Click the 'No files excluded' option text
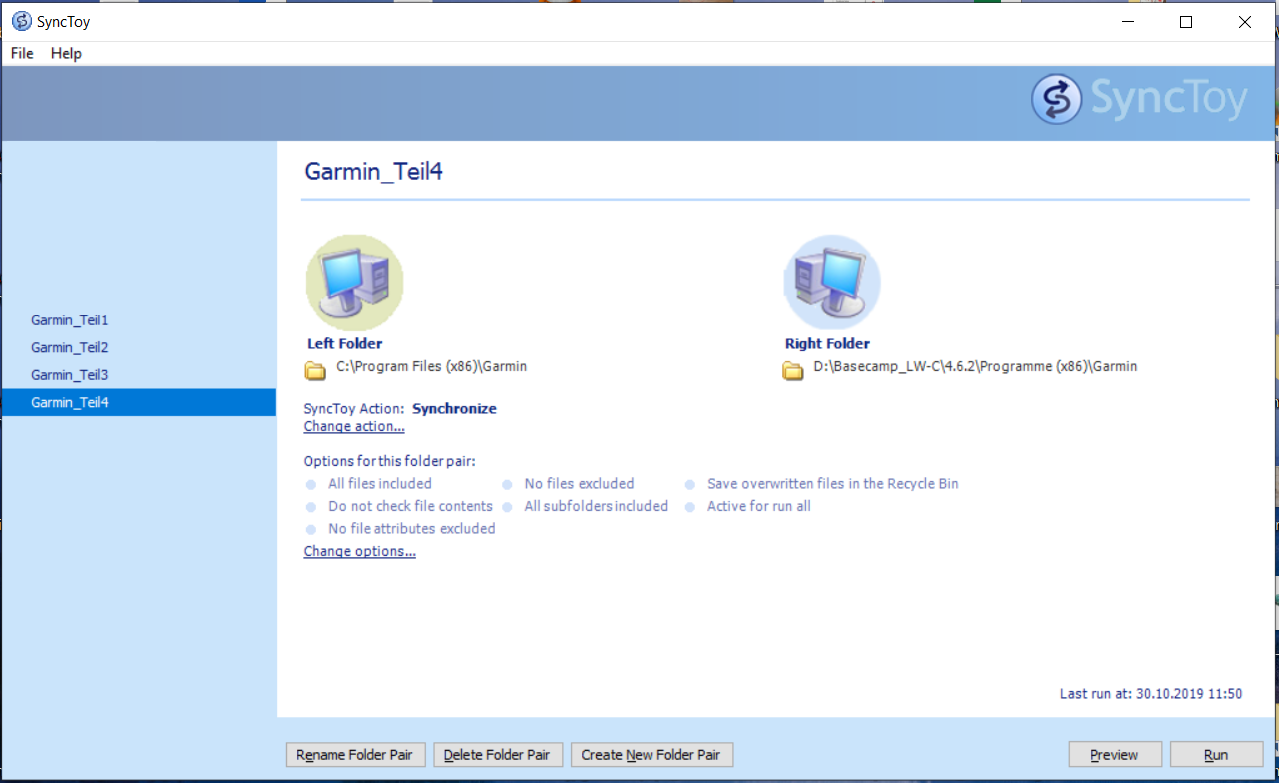 579,483
